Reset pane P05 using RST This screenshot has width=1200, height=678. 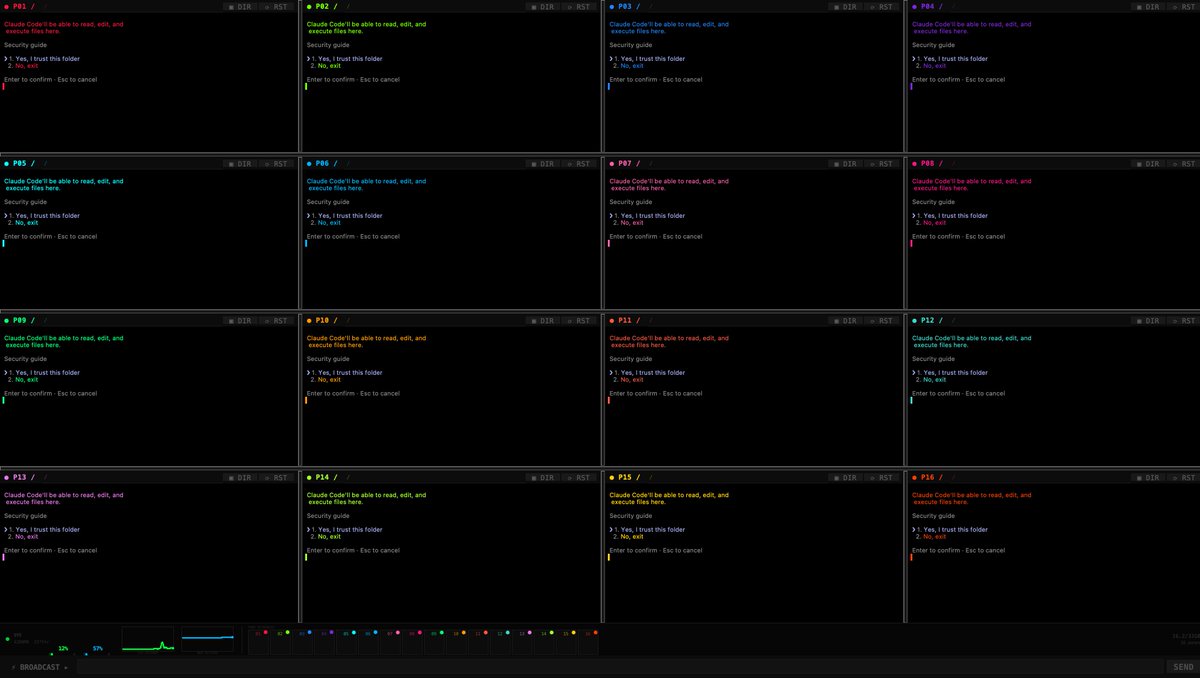pyautogui.click(x=278, y=163)
